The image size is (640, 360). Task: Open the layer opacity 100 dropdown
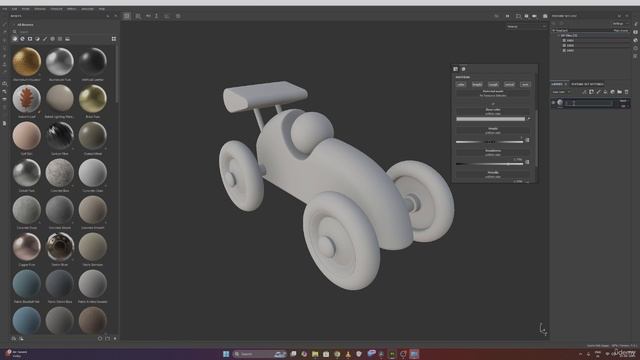point(624,106)
